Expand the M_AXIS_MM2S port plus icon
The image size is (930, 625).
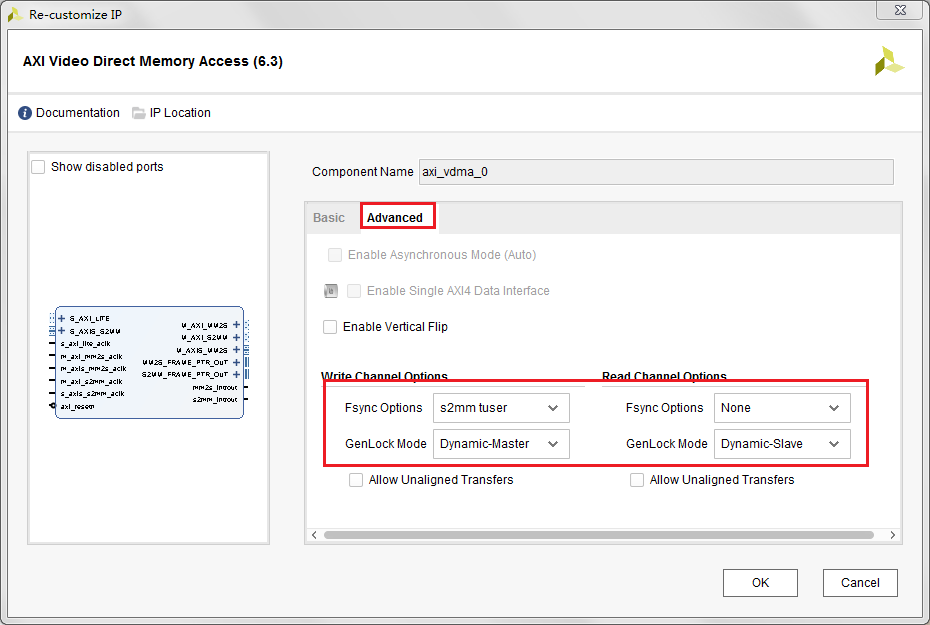[x=236, y=350]
